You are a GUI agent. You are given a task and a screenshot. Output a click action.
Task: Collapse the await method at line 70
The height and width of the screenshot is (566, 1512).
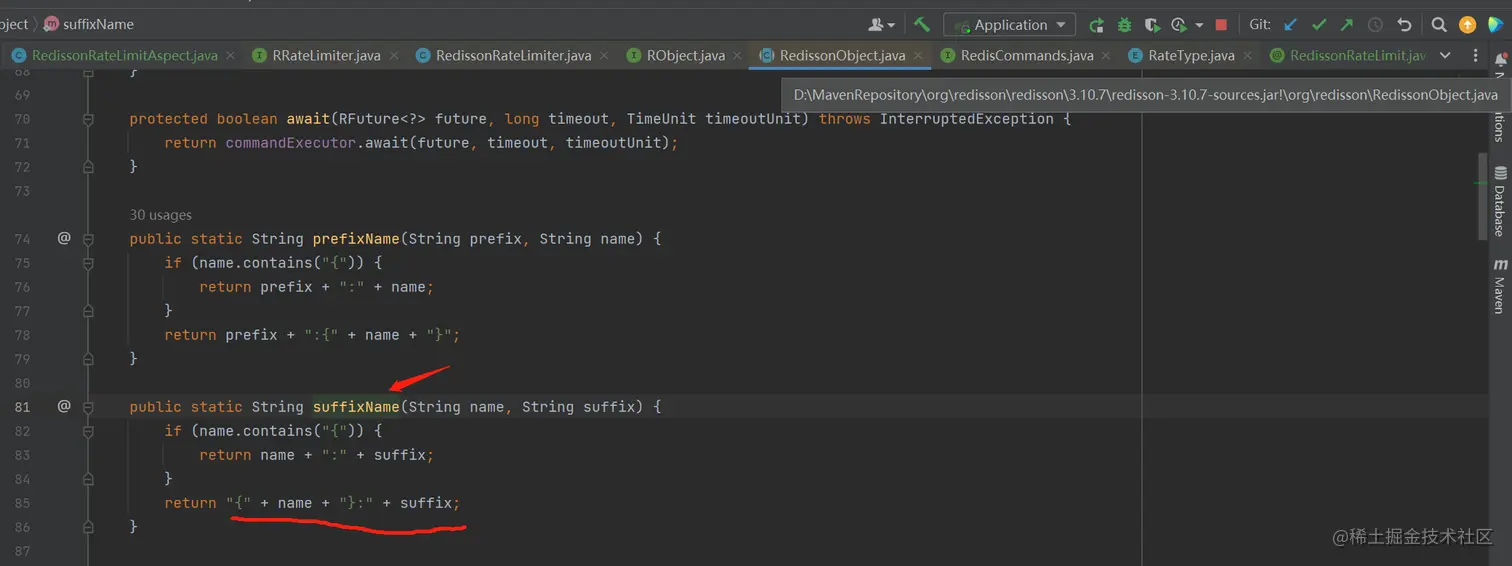click(88, 119)
